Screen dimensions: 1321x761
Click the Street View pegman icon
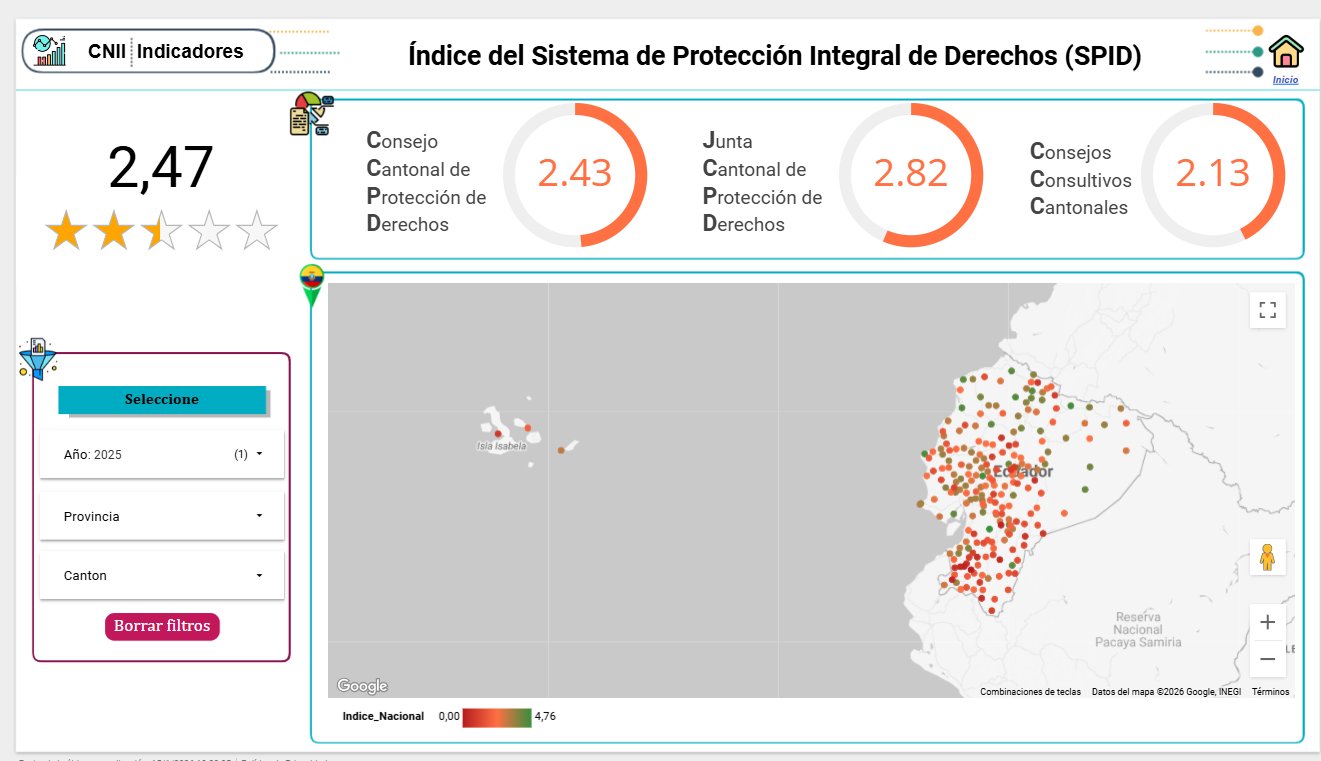(x=1267, y=557)
